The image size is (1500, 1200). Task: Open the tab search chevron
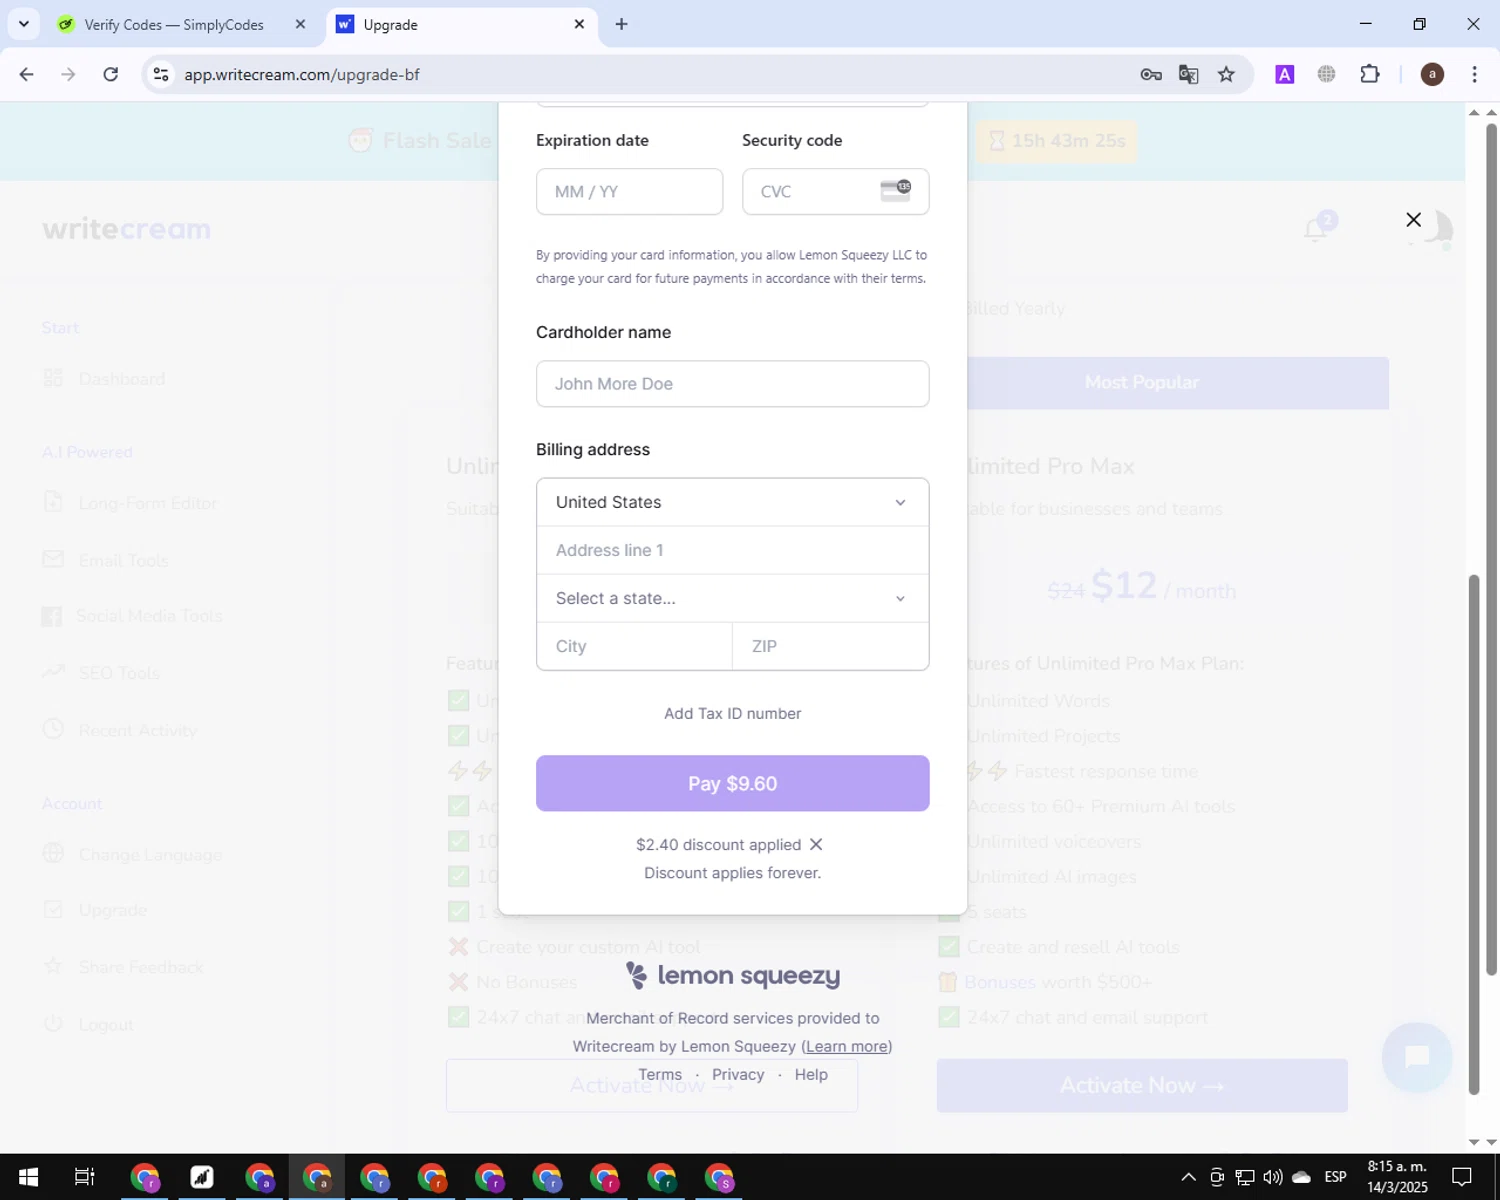(24, 24)
